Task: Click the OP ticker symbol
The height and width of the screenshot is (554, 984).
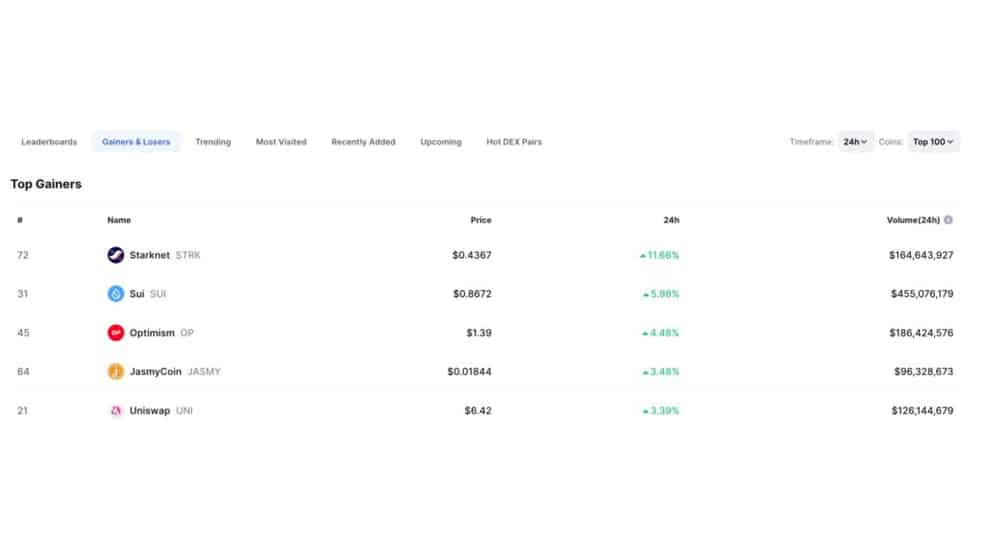Action: (x=186, y=333)
